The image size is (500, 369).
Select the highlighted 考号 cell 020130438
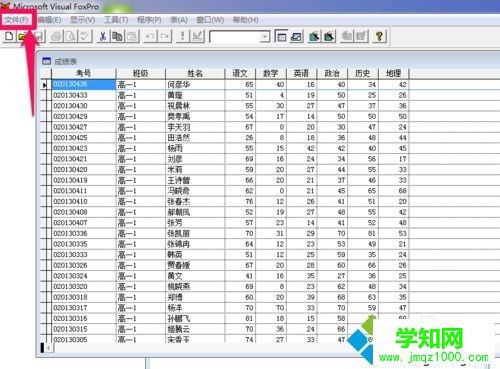84,85
